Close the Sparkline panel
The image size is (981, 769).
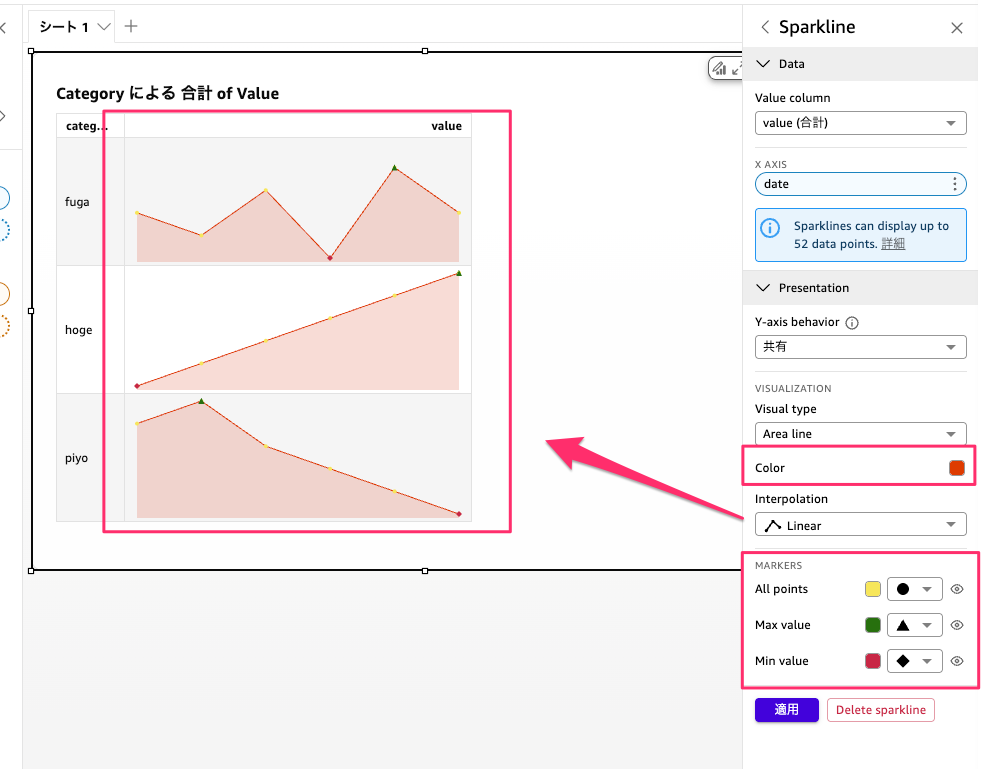click(x=957, y=28)
